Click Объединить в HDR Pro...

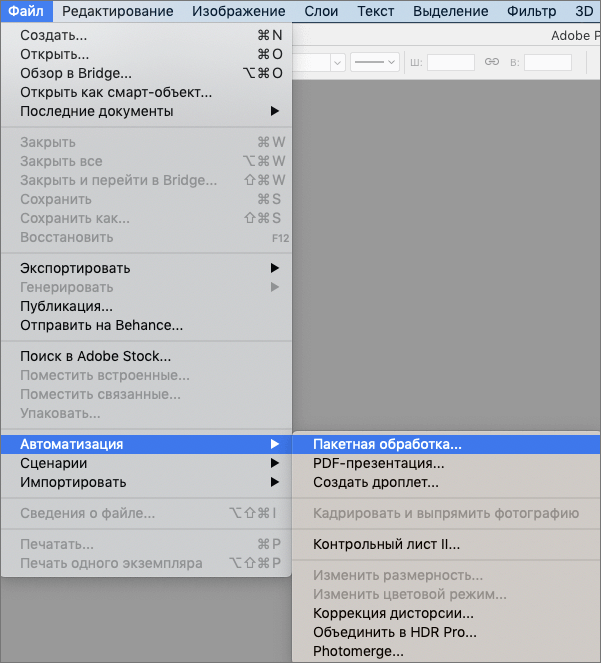[446, 632]
